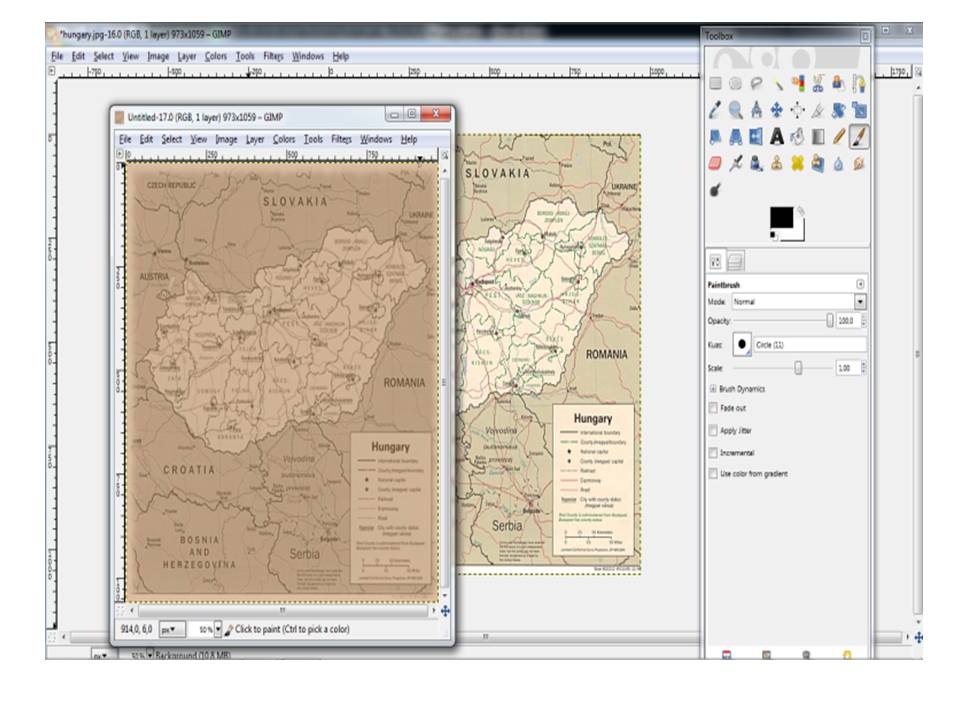Select the Scissors Select tool

(818, 83)
